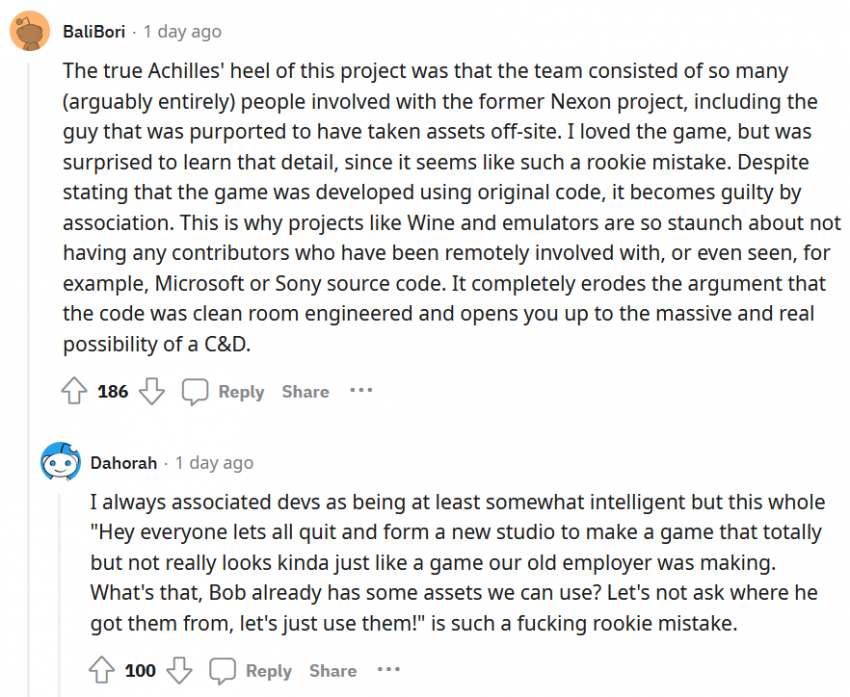Click BaliBori's avatar image
Viewport: 850px width, 697px height.
(x=31, y=32)
